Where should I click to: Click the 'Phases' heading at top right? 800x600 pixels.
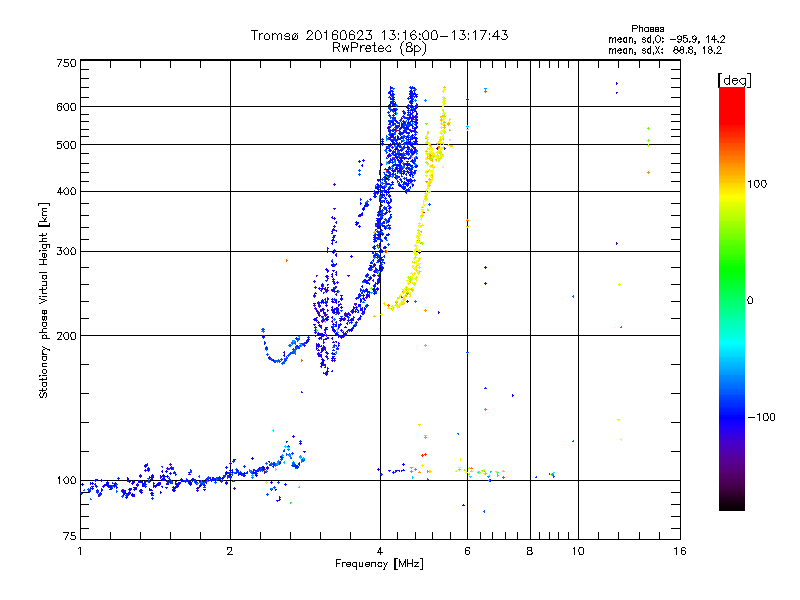pyautogui.click(x=647, y=29)
